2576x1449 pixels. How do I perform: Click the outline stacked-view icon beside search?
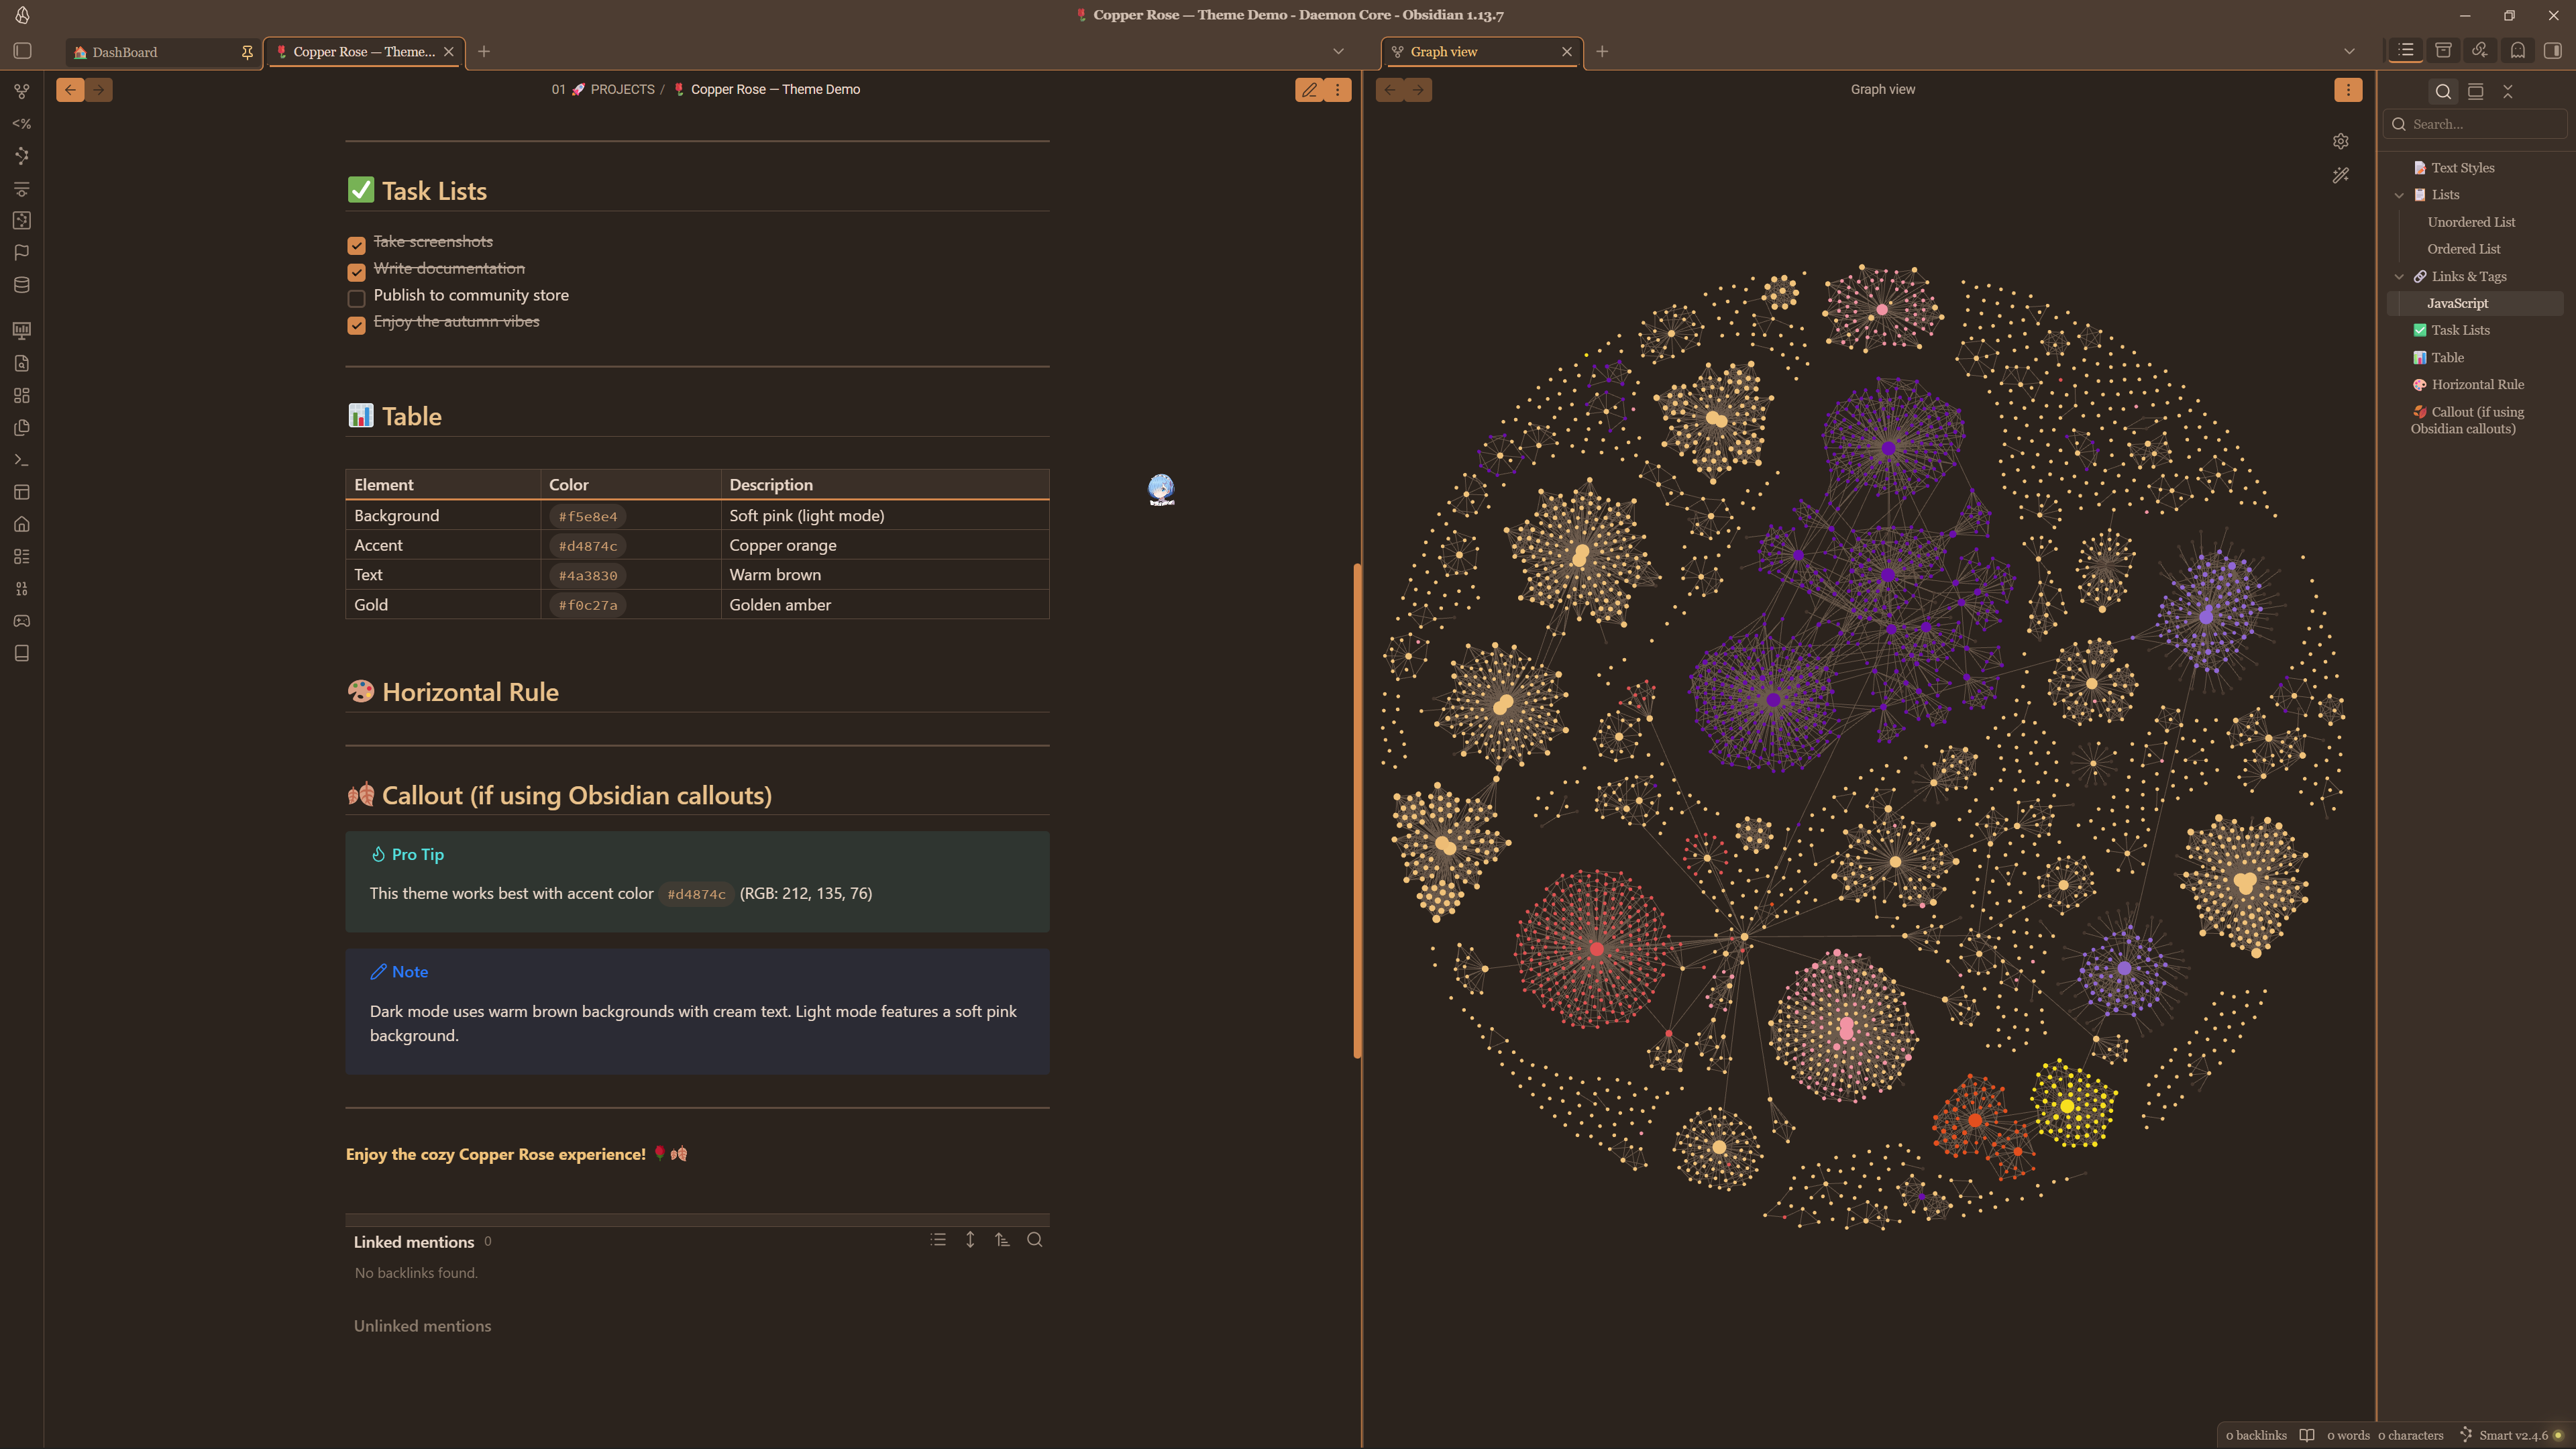[x=2476, y=91]
